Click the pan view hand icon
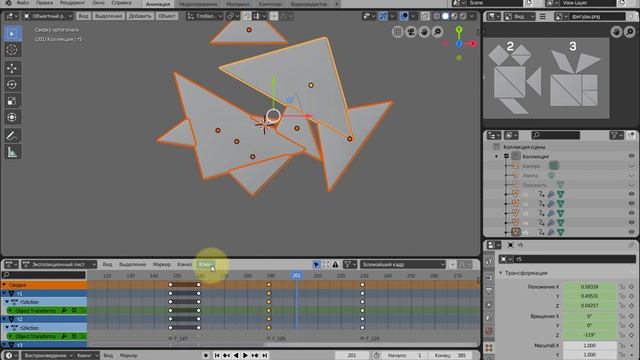Screen dimensions: 640x360 click(424, 32)
